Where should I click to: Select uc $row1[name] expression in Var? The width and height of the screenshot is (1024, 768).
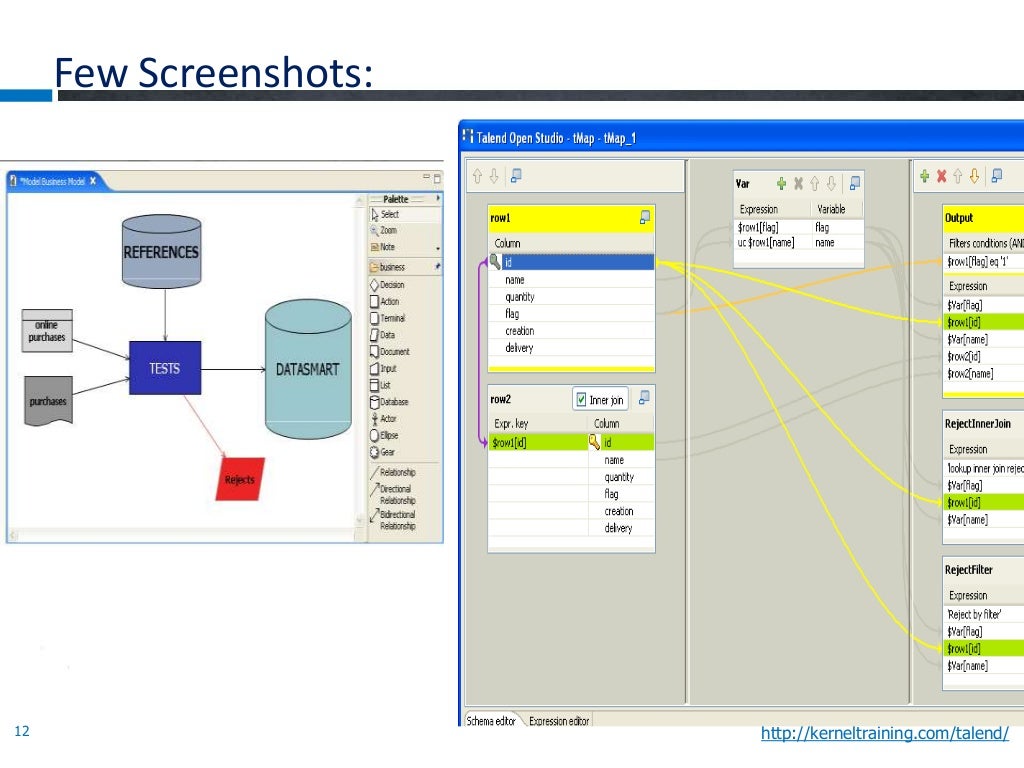pyautogui.click(x=773, y=242)
